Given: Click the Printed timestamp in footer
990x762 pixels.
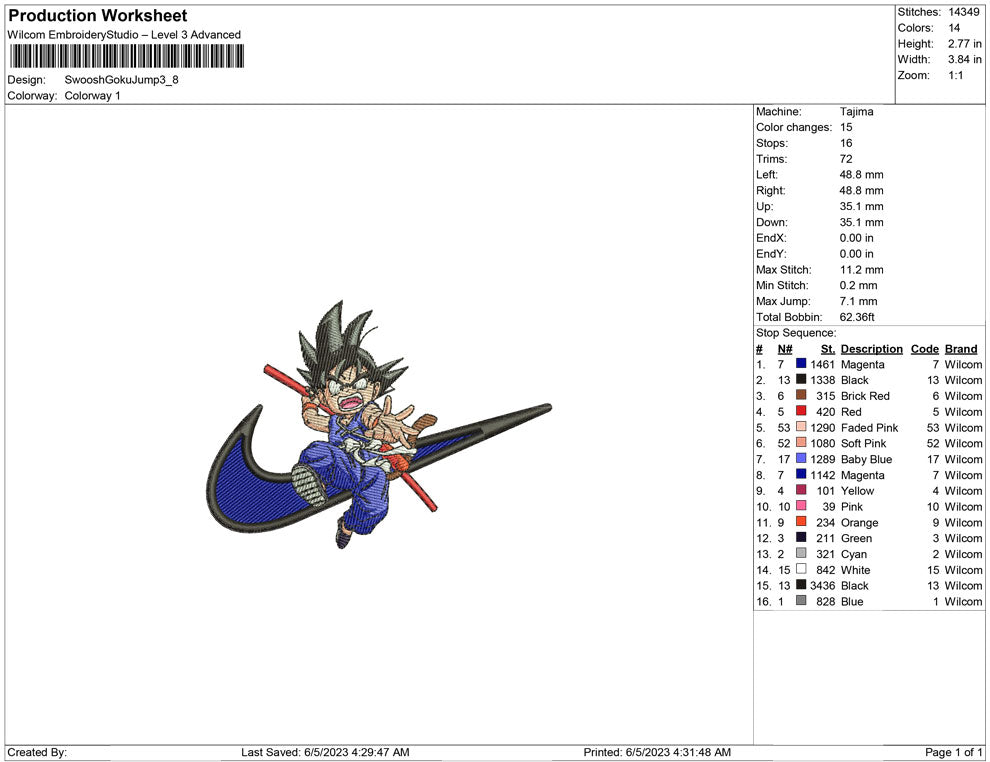Looking at the screenshot, I should tap(657, 752).
